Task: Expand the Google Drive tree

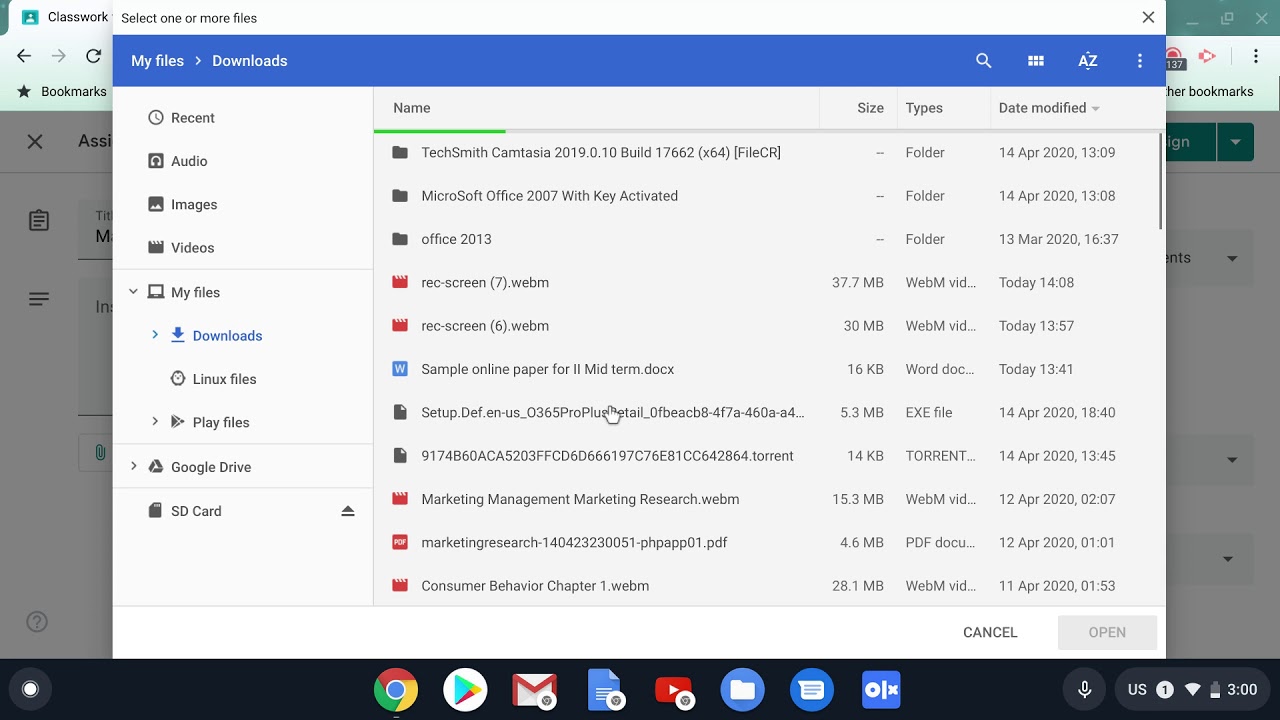Action: tap(133, 467)
